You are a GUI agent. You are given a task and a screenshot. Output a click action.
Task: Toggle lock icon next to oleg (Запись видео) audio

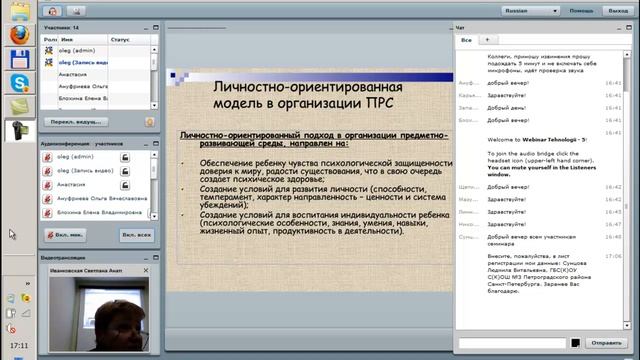coord(125,171)
